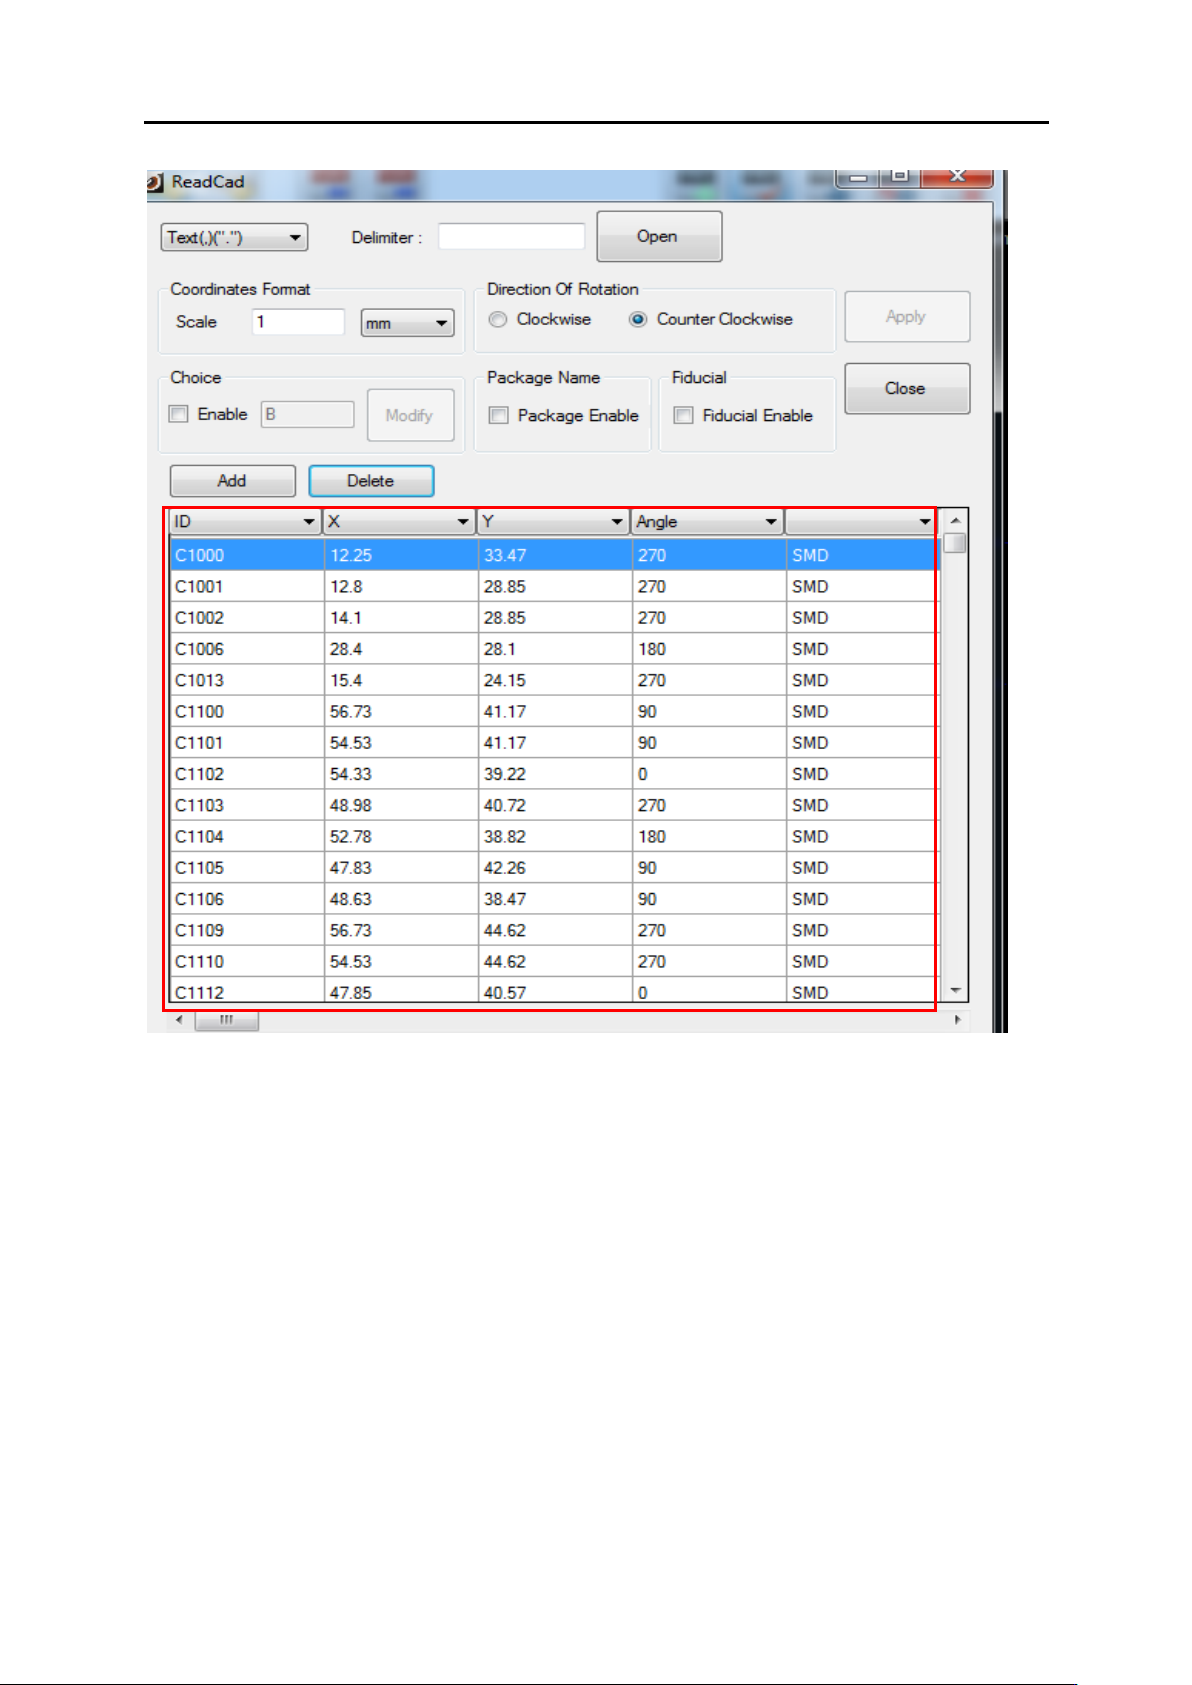Click the C1104 ID cell
This screenshot has width=1192, height=1685.
tap(247, 836)
